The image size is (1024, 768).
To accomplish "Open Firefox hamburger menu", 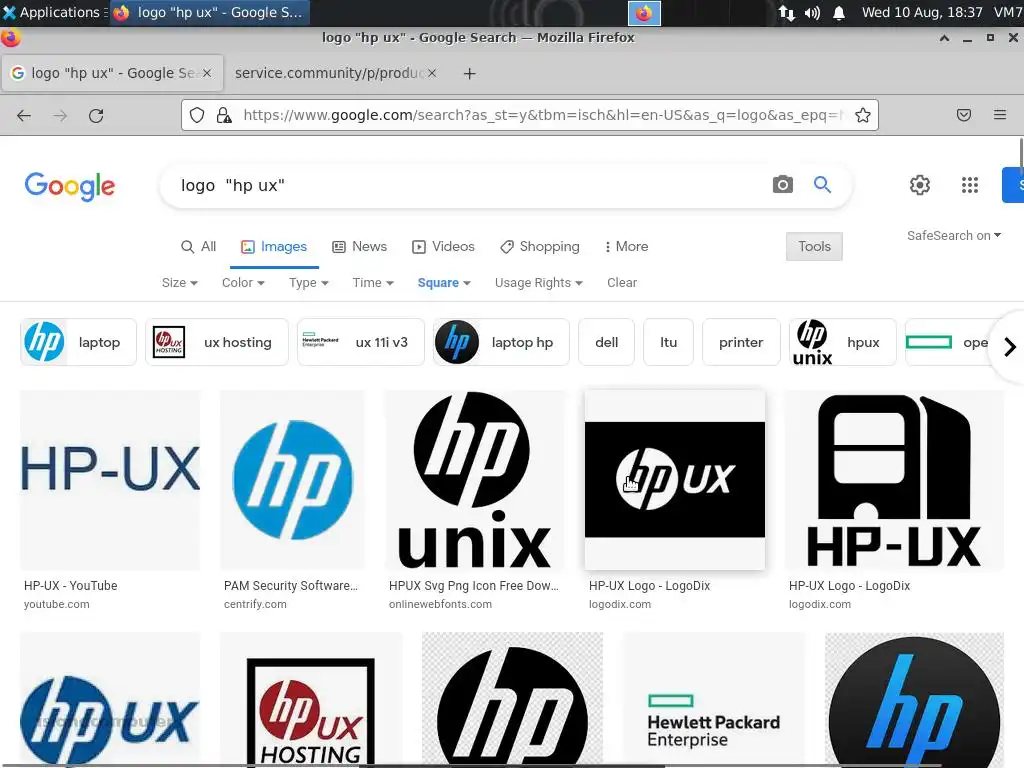I will pos(1000,116).
